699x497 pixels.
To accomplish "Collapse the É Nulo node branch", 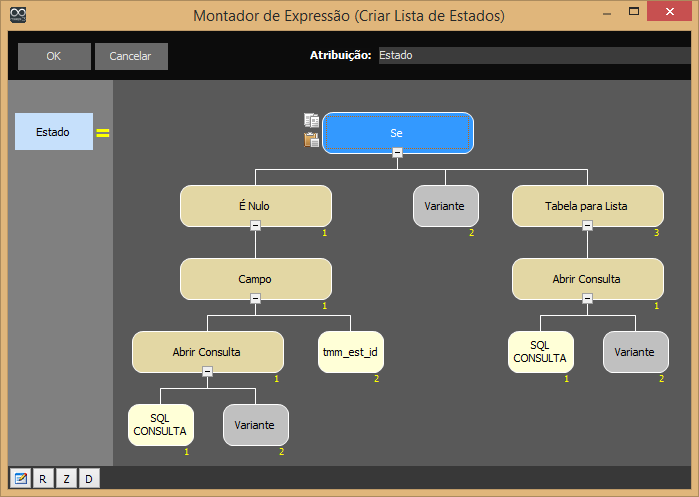I will pyautogui.click(x=255, y=226).
